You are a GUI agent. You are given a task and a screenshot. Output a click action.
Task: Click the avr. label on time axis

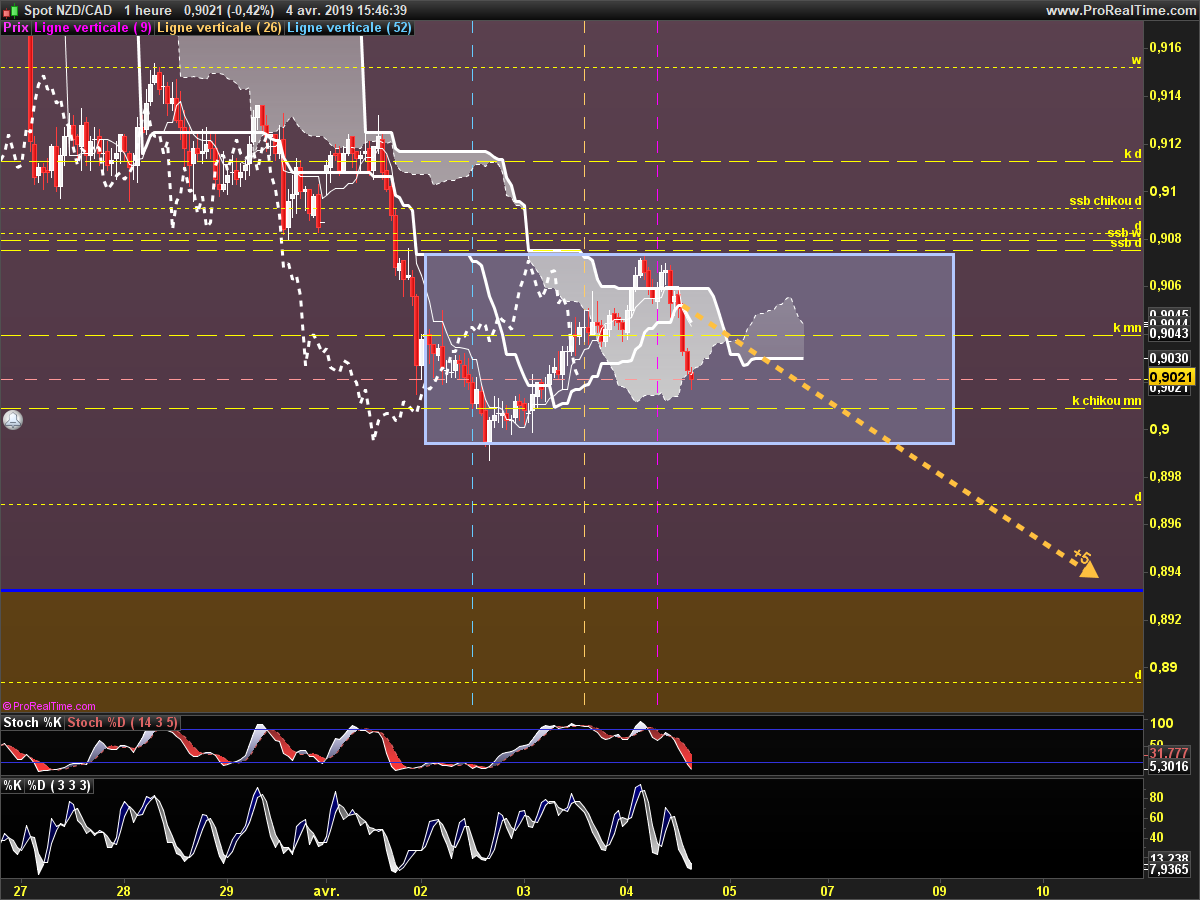tap(328, 890)
